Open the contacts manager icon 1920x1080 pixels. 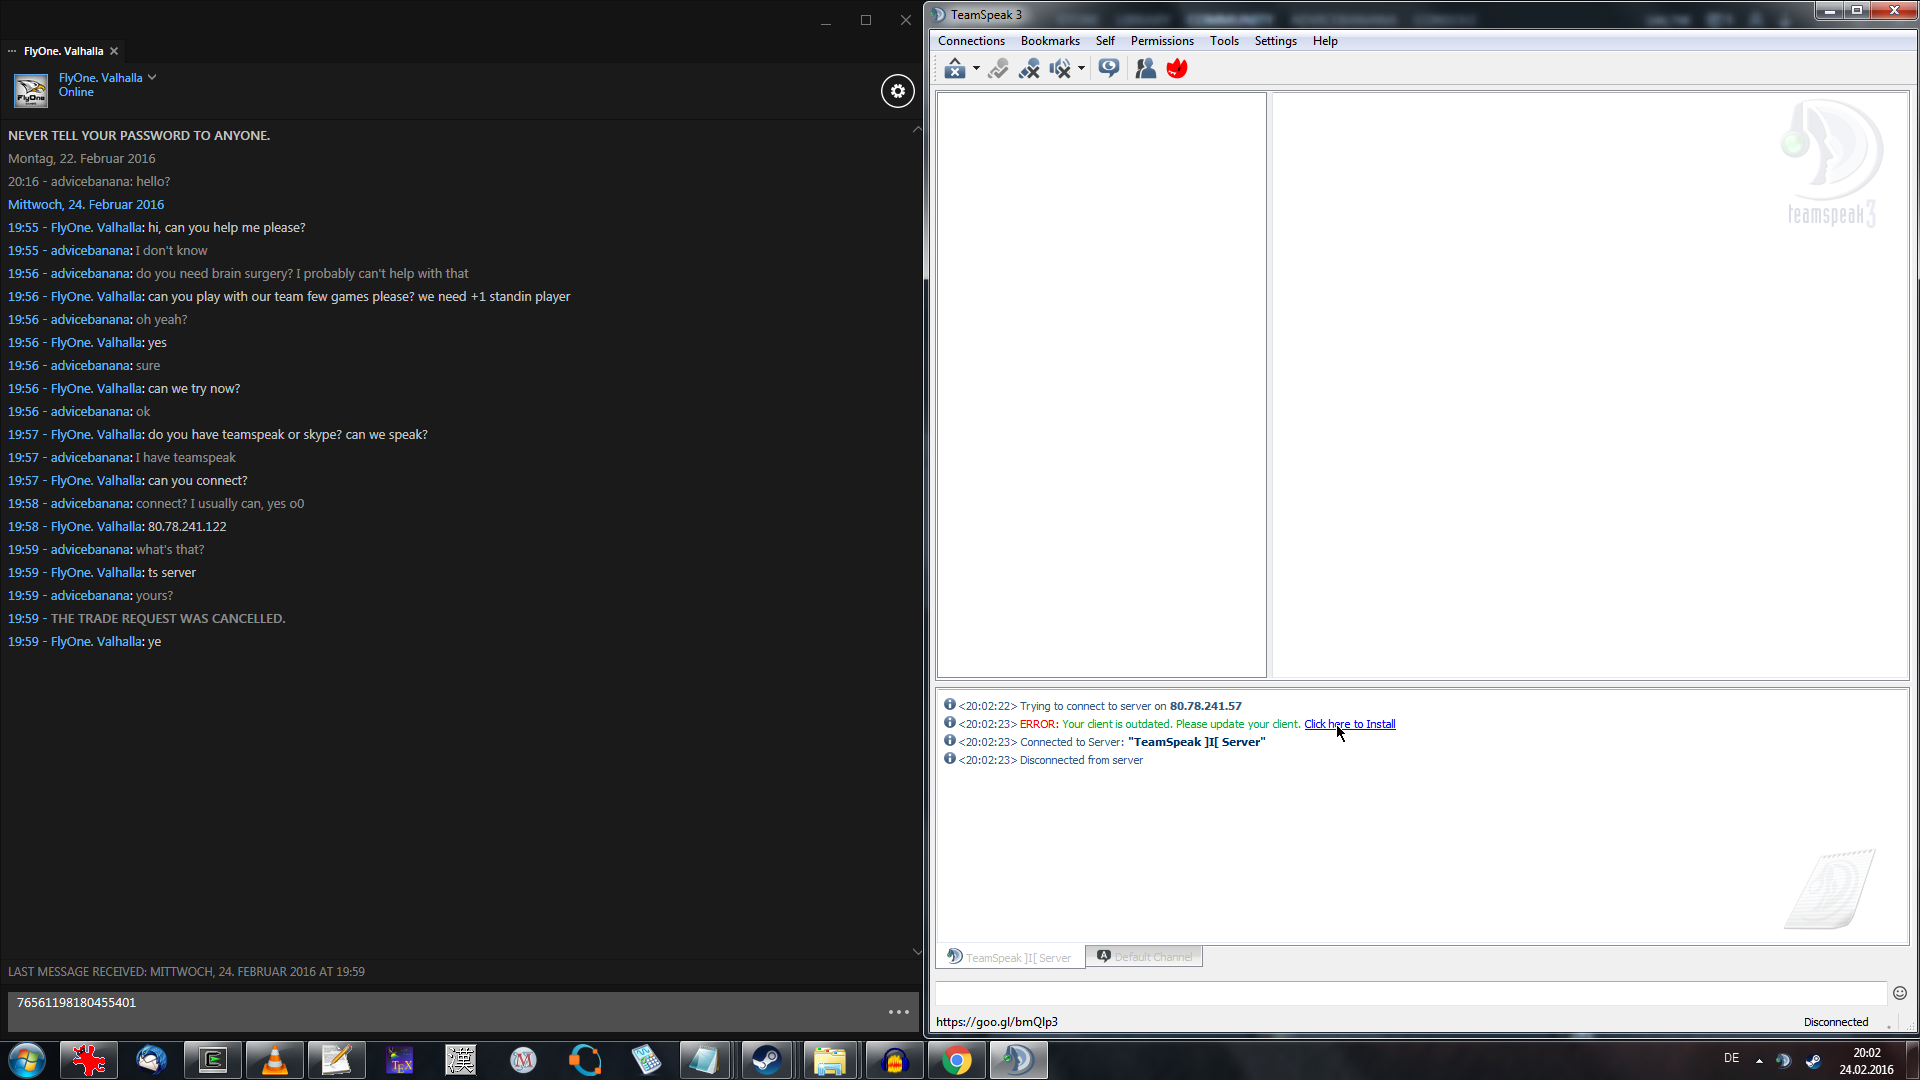(x=1146, y=68)
